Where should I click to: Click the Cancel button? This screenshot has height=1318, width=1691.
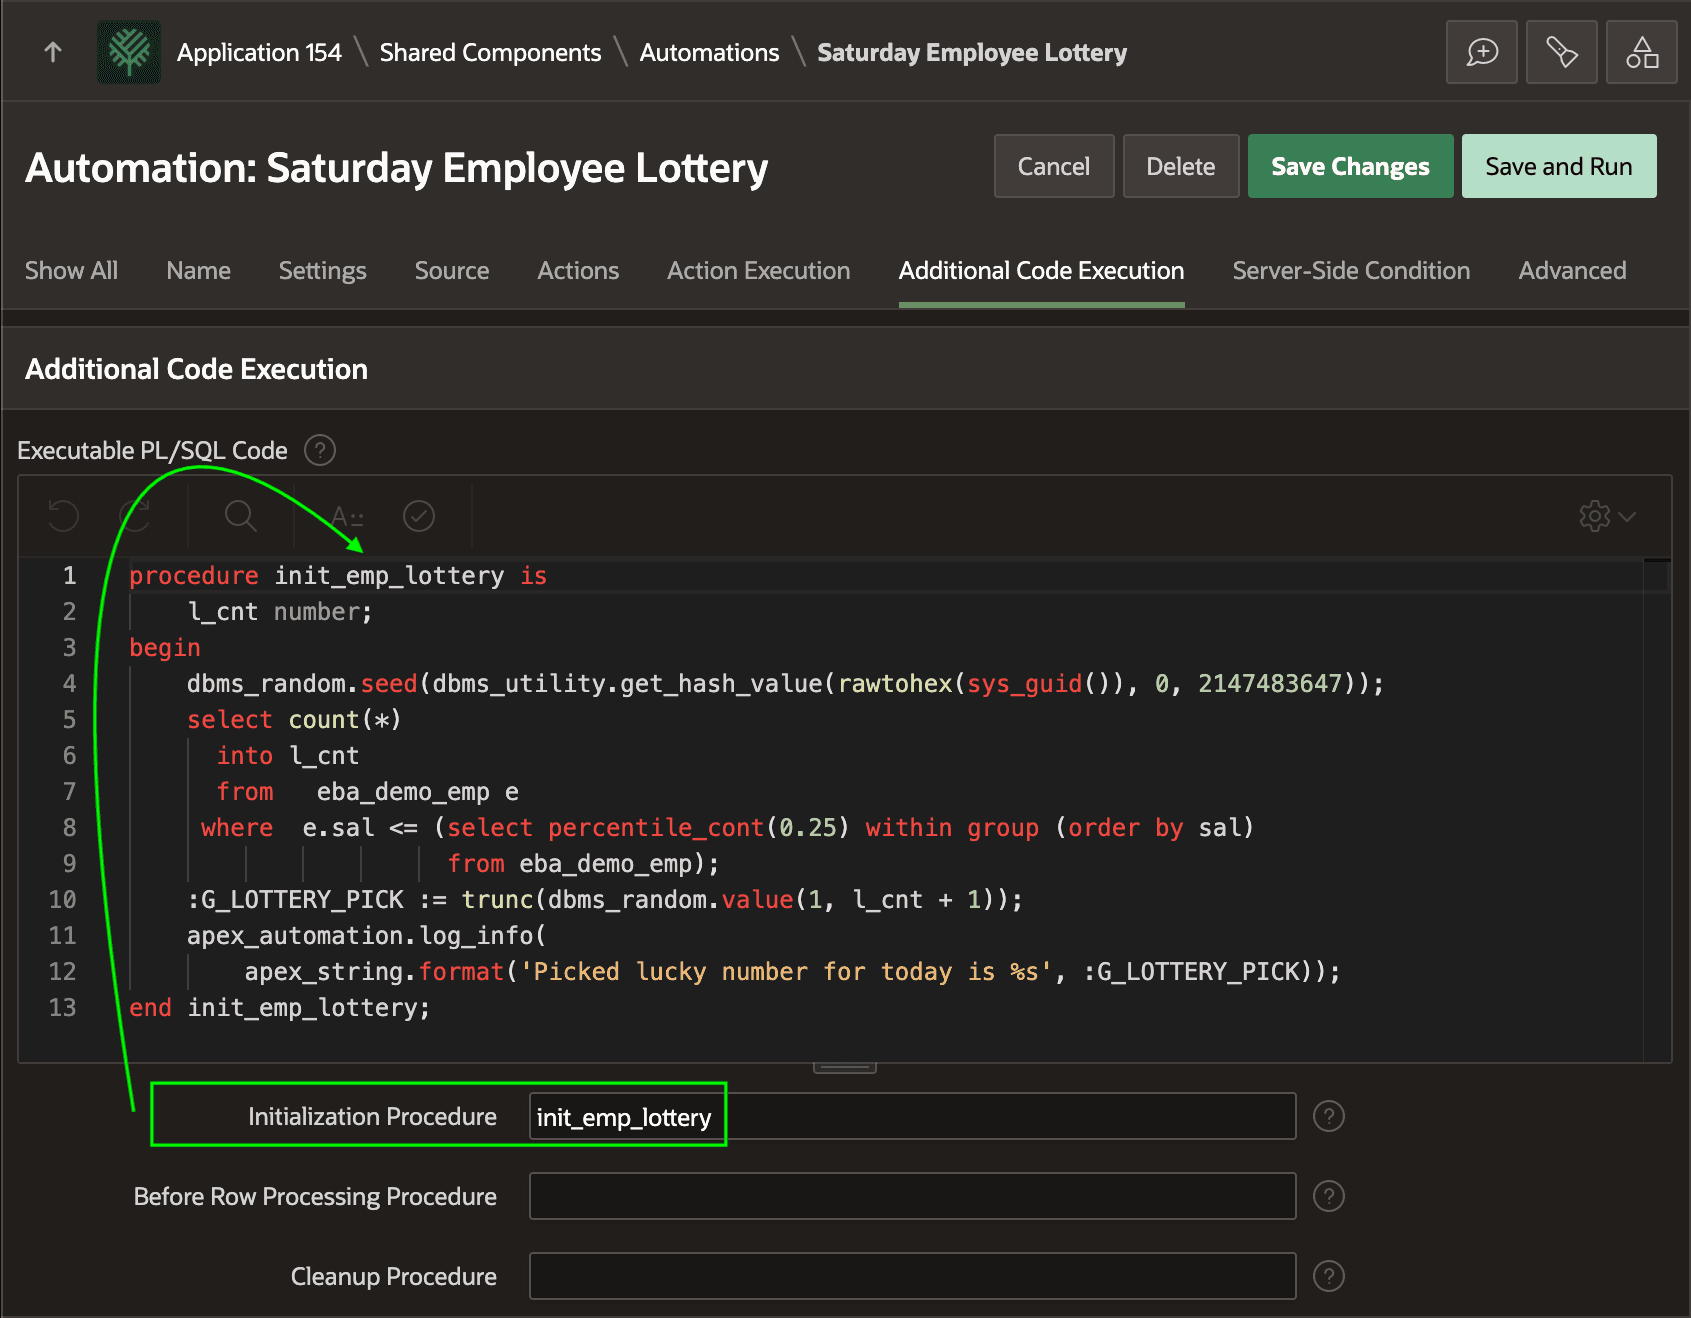1054,166
